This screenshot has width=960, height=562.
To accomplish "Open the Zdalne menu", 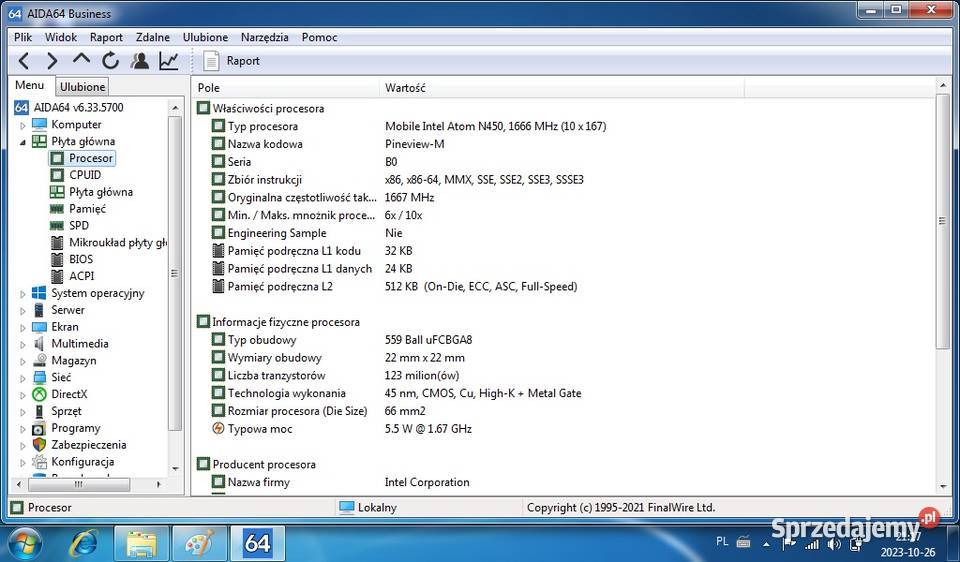I will coord(152,37).
